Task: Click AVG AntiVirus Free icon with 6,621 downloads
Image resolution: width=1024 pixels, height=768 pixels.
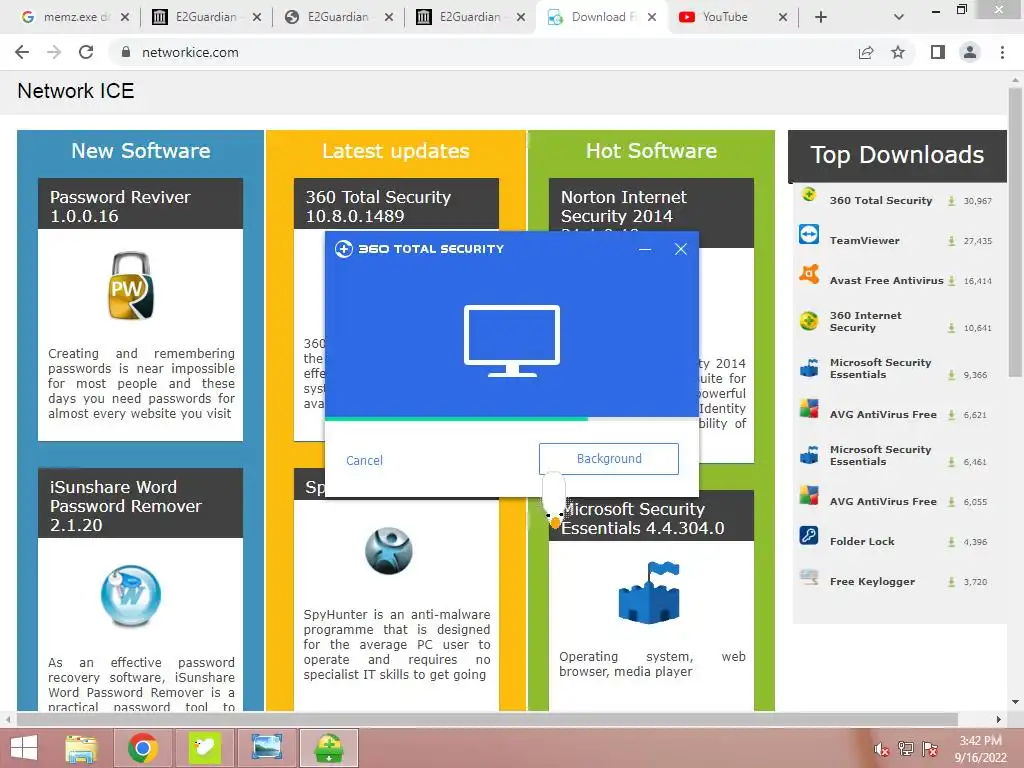Action: 808,409
